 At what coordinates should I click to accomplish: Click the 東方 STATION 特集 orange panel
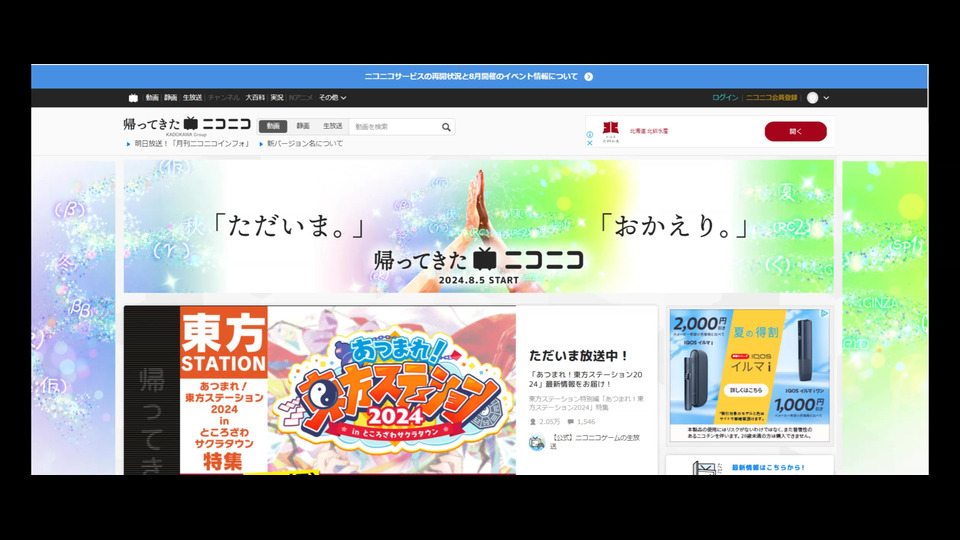pos(223,390)
